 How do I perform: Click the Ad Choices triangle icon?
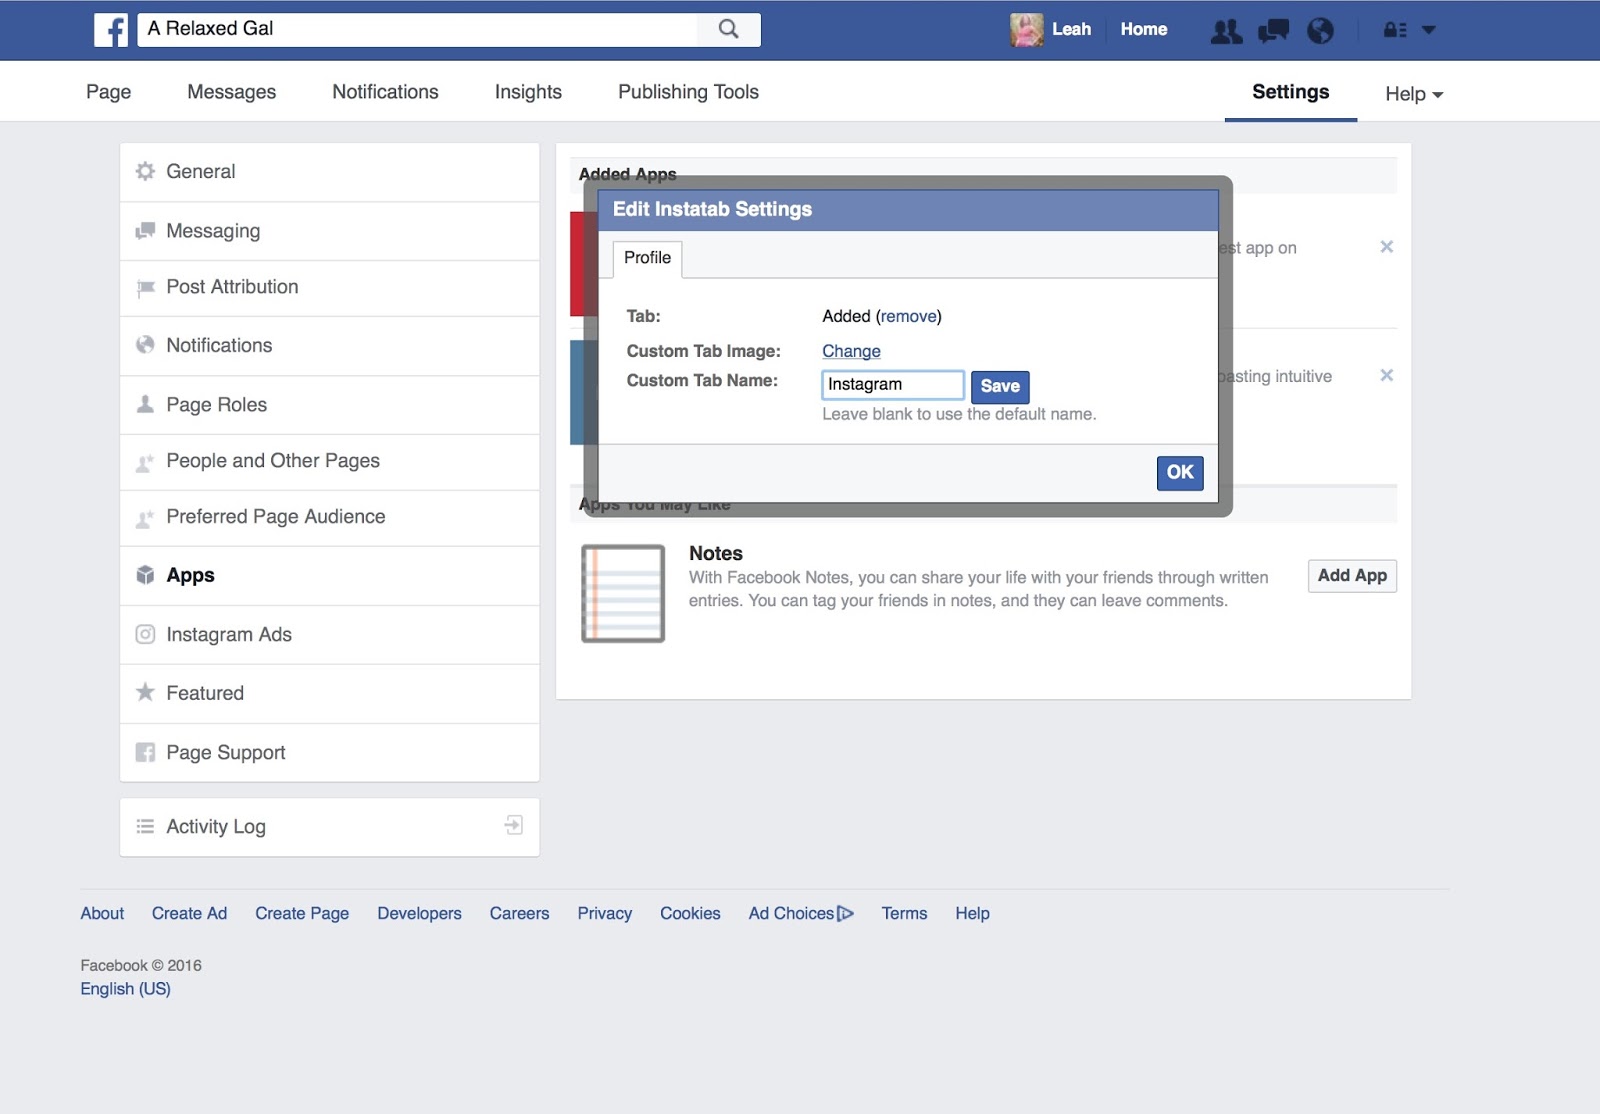[x=845, y=913]
